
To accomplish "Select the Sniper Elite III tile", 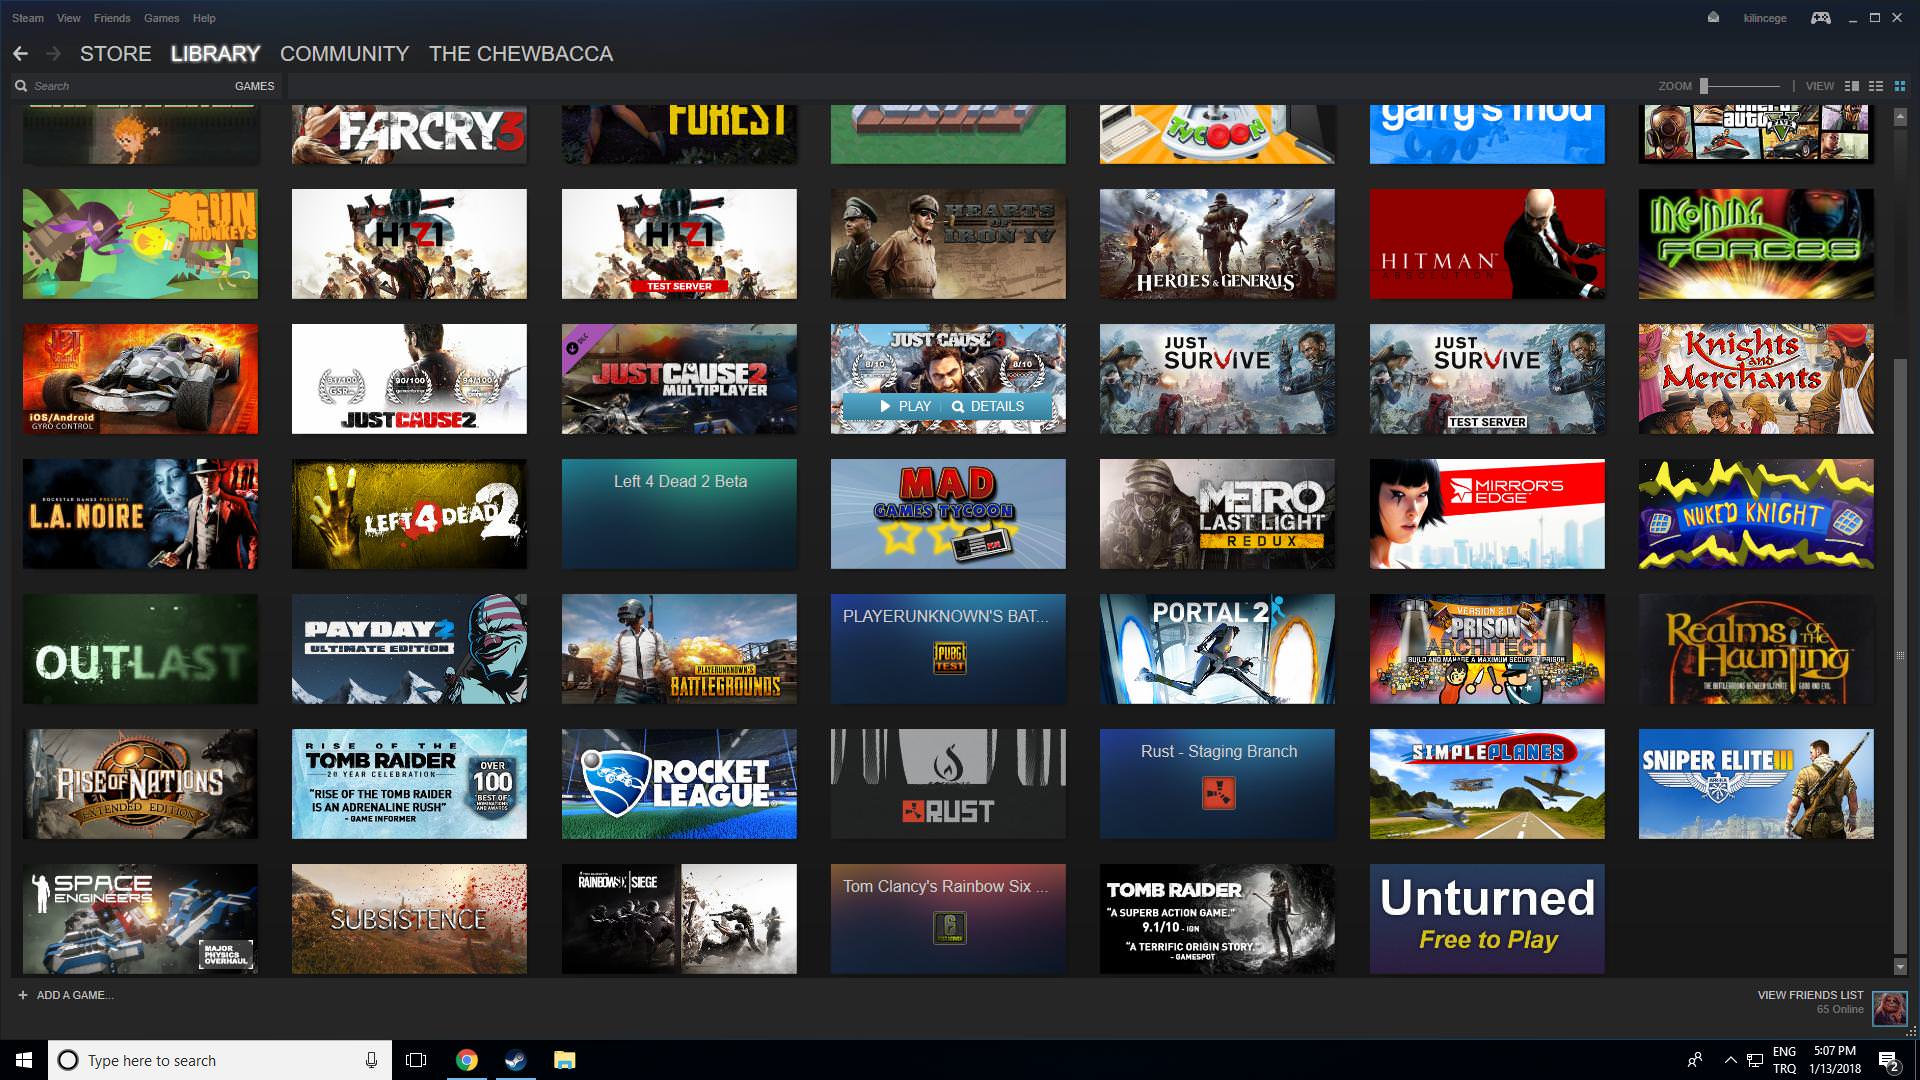I will 1756,784.
